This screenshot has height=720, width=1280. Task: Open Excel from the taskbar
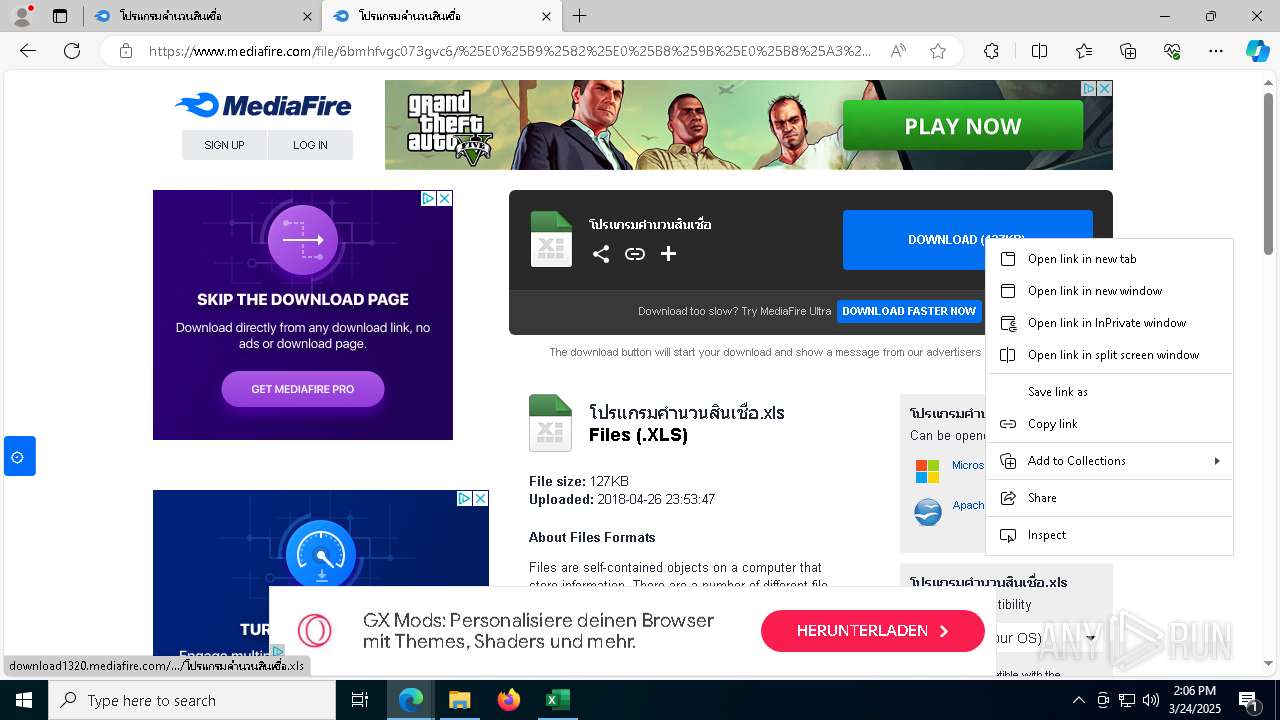(557, 700)
